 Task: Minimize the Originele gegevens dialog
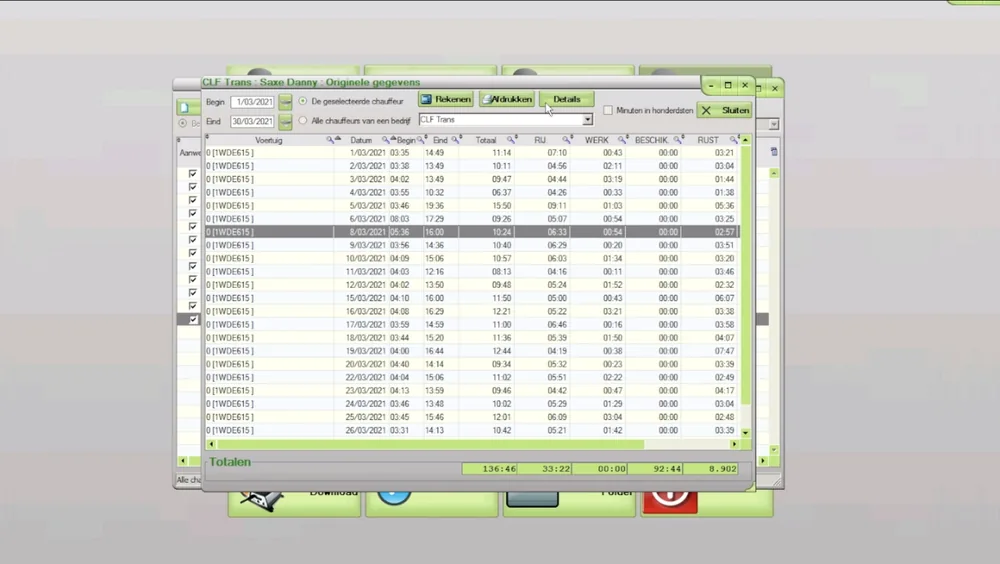(711, 85)
